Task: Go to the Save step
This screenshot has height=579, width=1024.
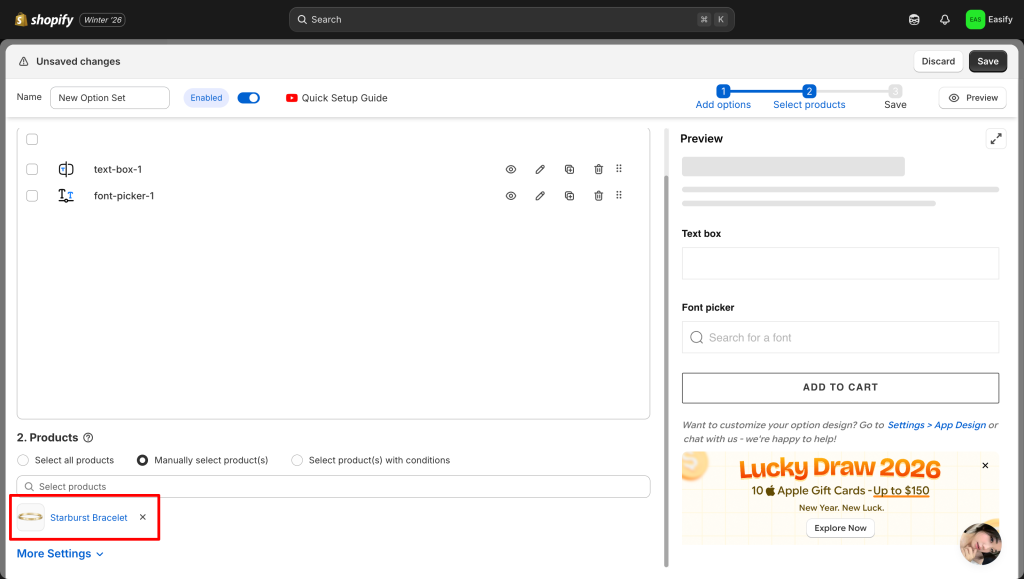Action: 895,97
